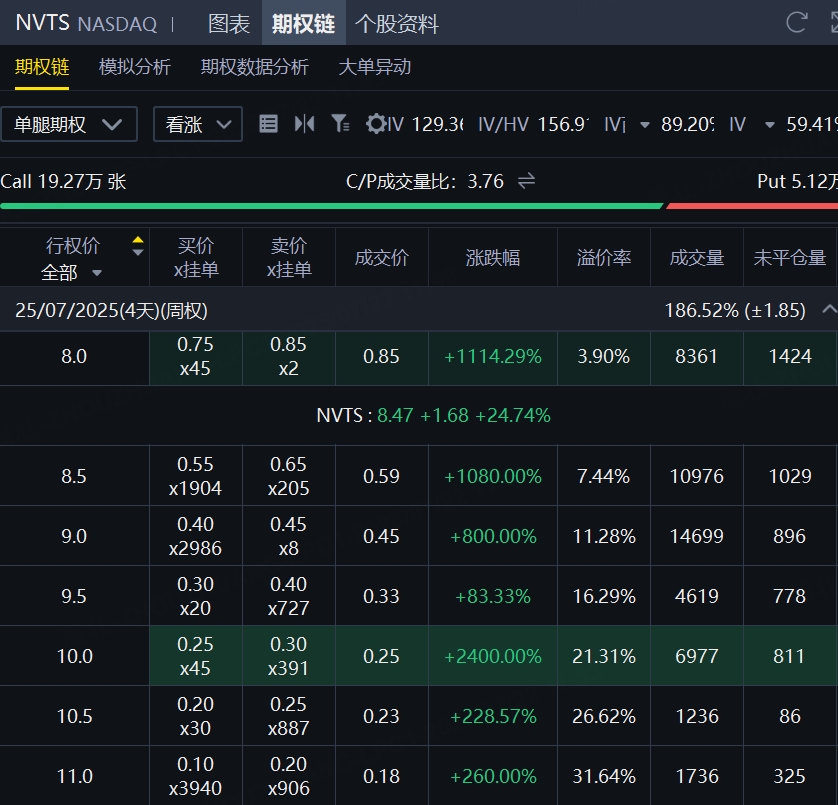Screen dimensions: 838x805
Task: Click ask 0.65 x205 in 8.5 row
Action: pyautogui.click(x=289, y=476)
